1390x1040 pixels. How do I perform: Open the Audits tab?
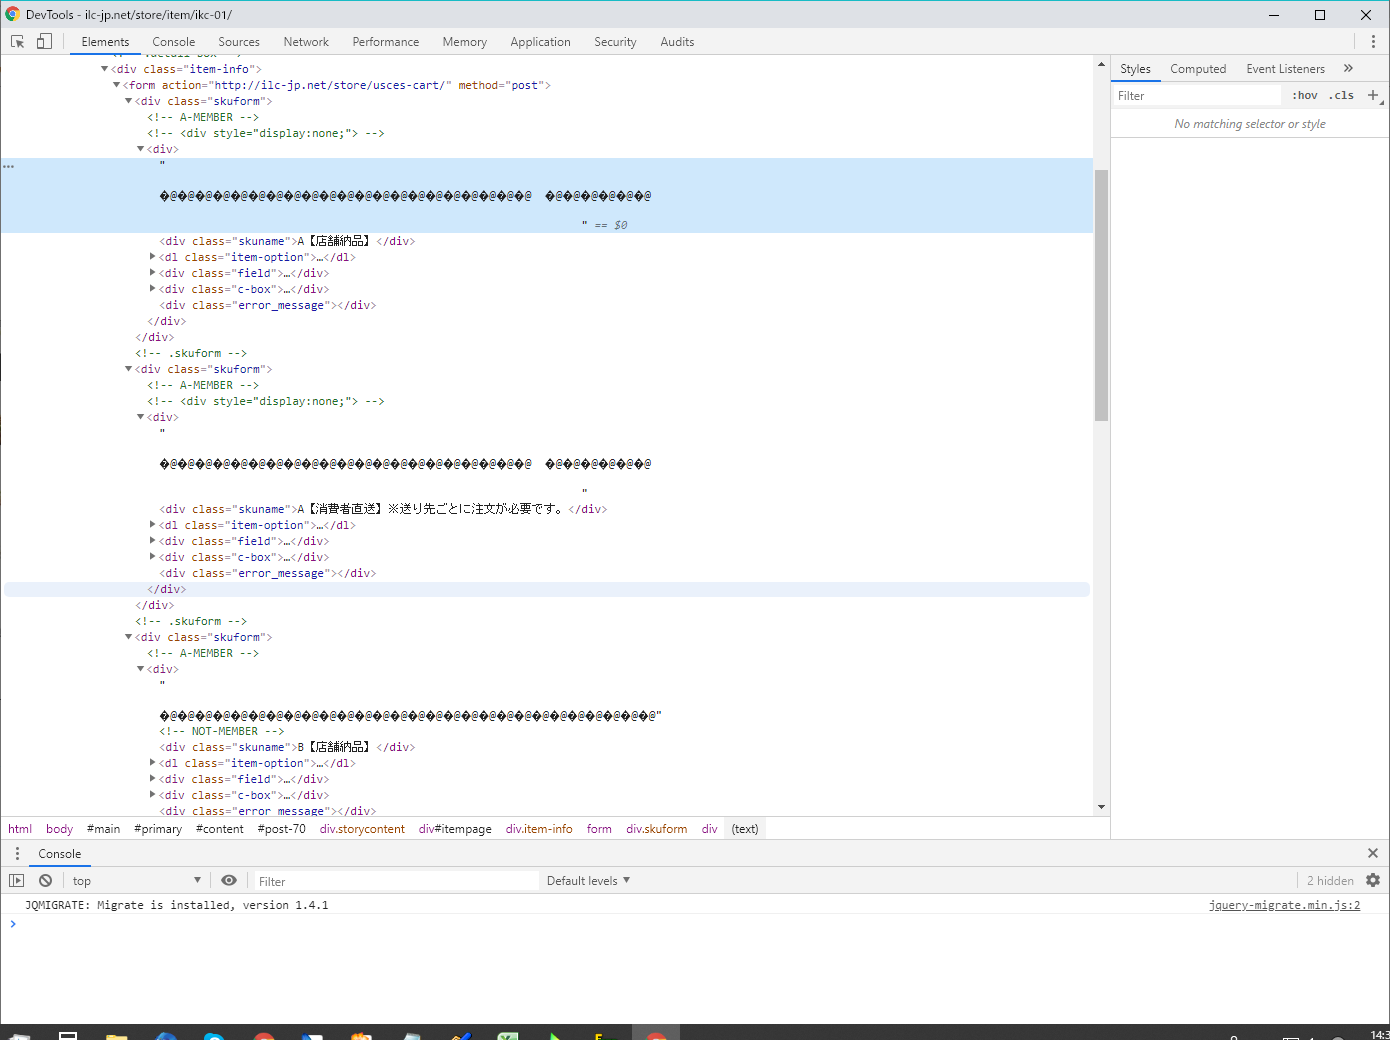pos(677,42)
